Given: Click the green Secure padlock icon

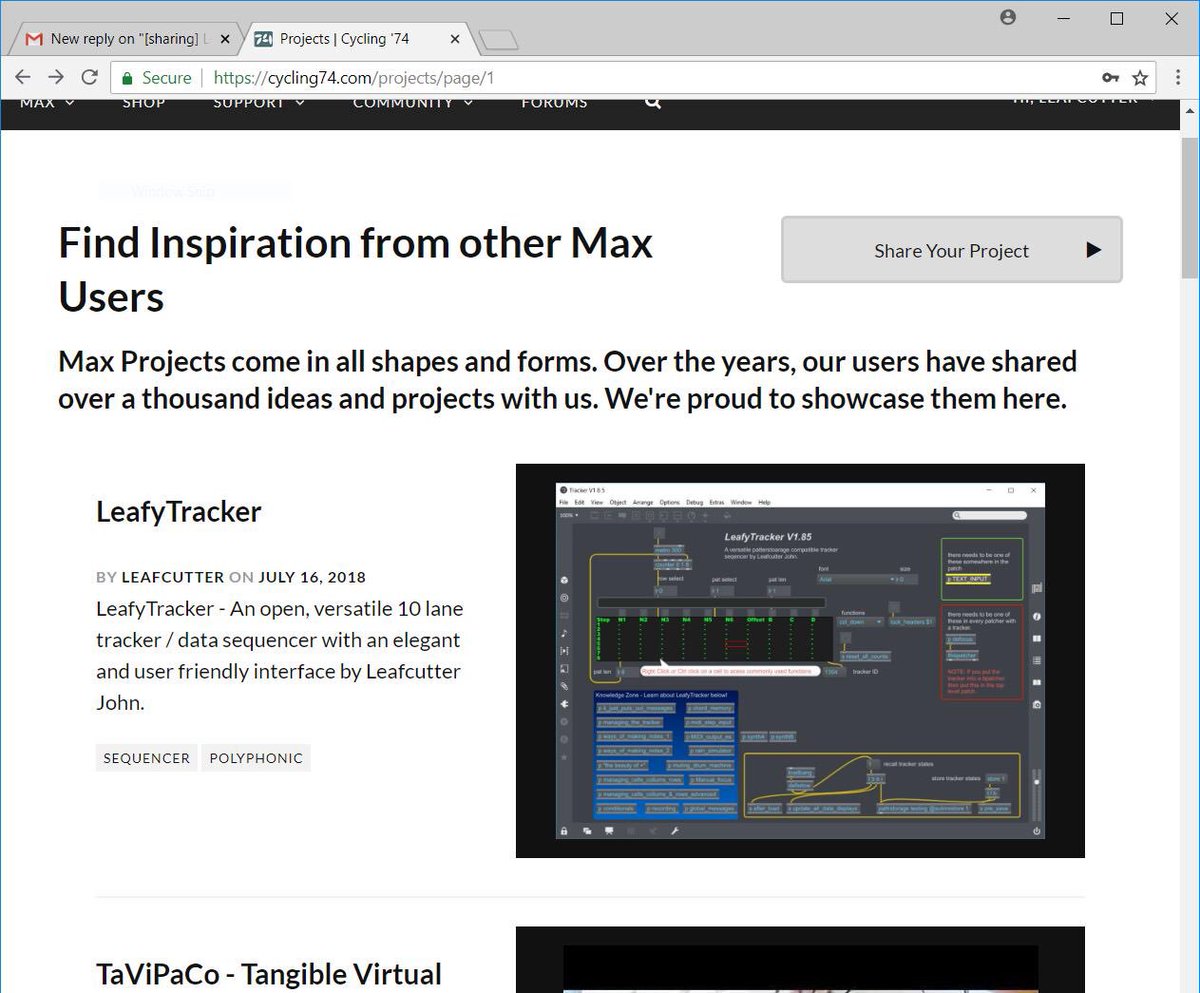Looking at the screenshot, I should (x=127, y=78).
